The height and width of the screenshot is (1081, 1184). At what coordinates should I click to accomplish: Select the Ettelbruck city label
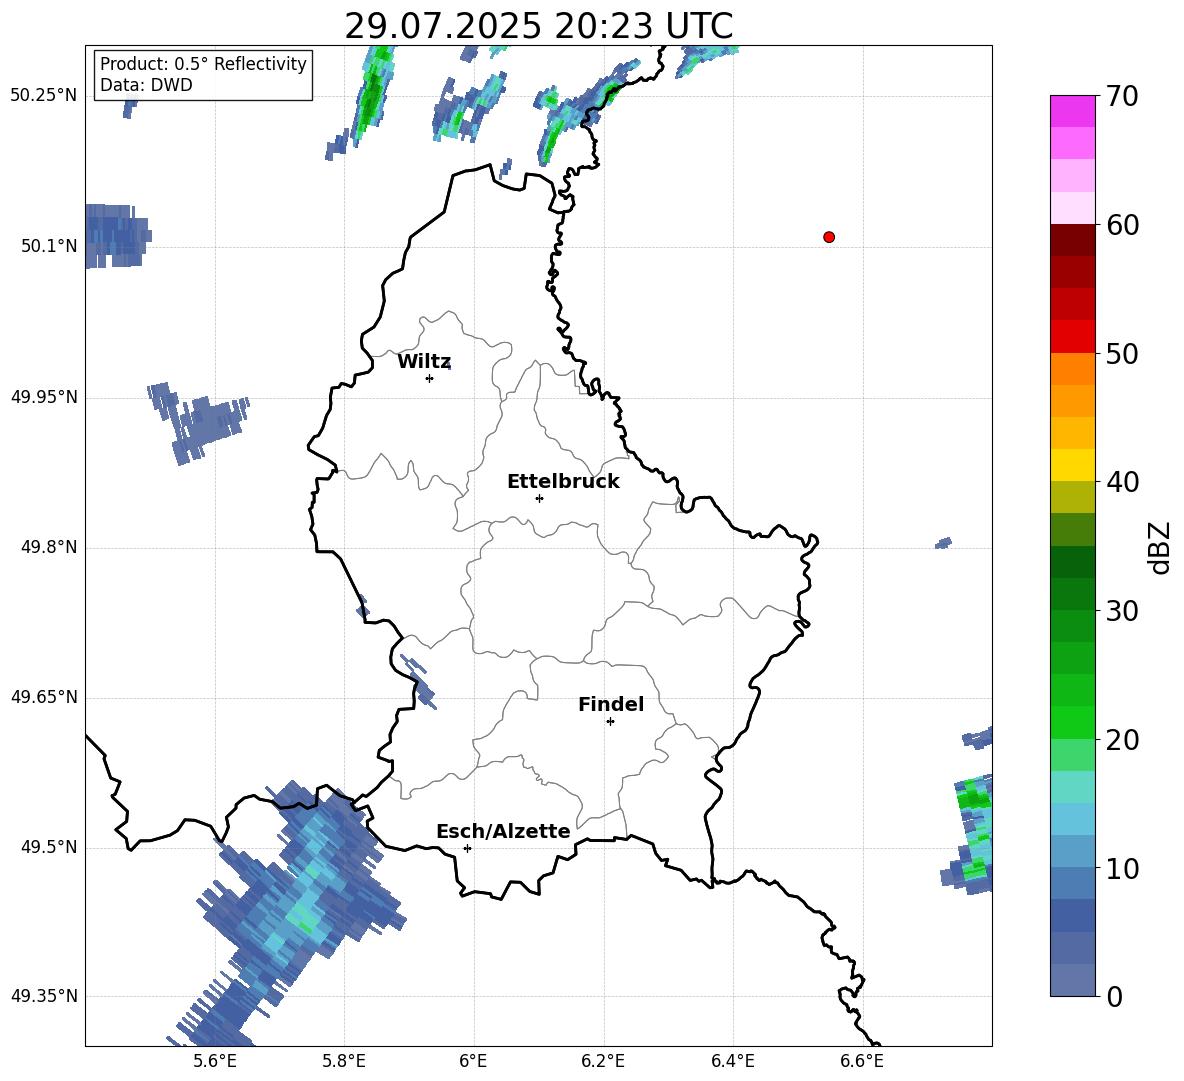click(x=563, y=482)
